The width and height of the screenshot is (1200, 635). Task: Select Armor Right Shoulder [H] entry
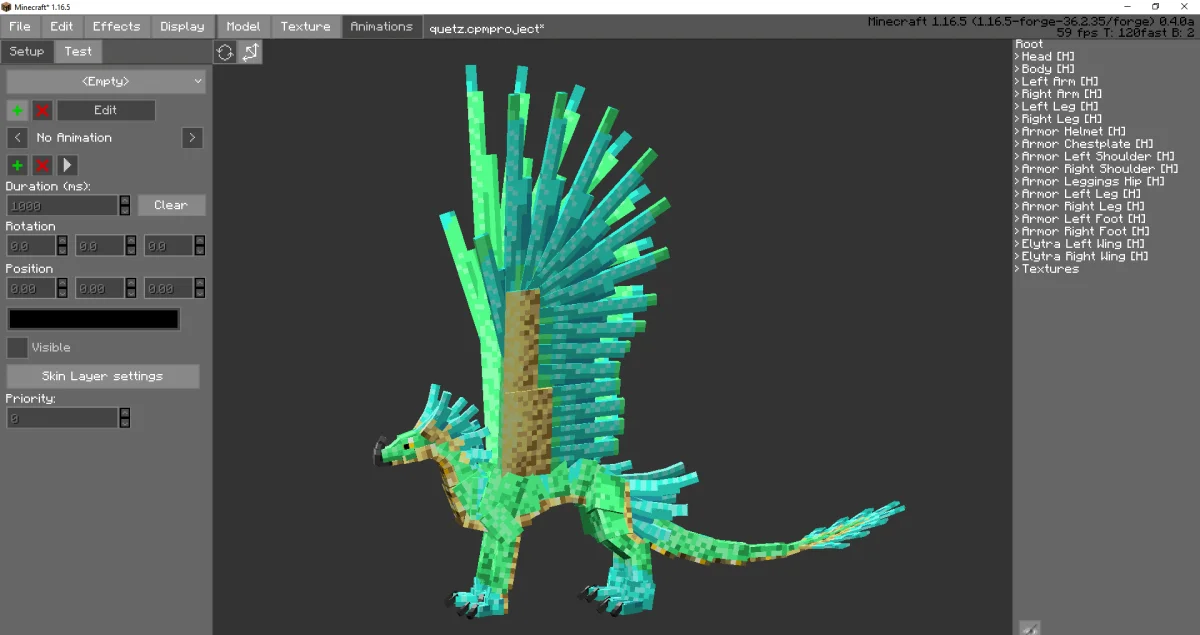[1100, 169]
